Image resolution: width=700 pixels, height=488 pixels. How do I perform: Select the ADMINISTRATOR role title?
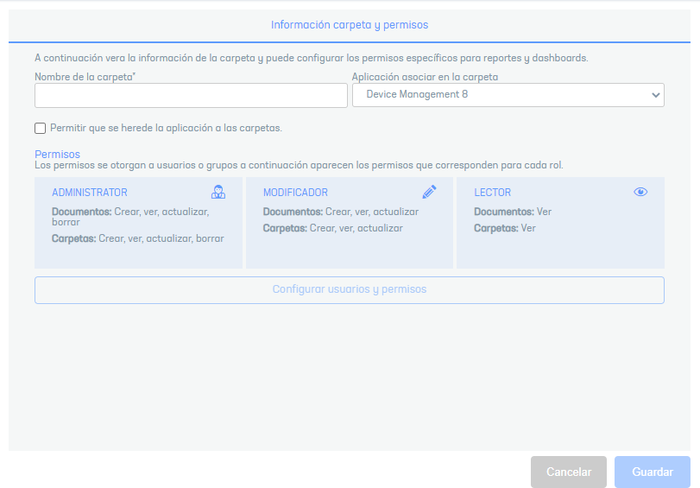point(89,192)
